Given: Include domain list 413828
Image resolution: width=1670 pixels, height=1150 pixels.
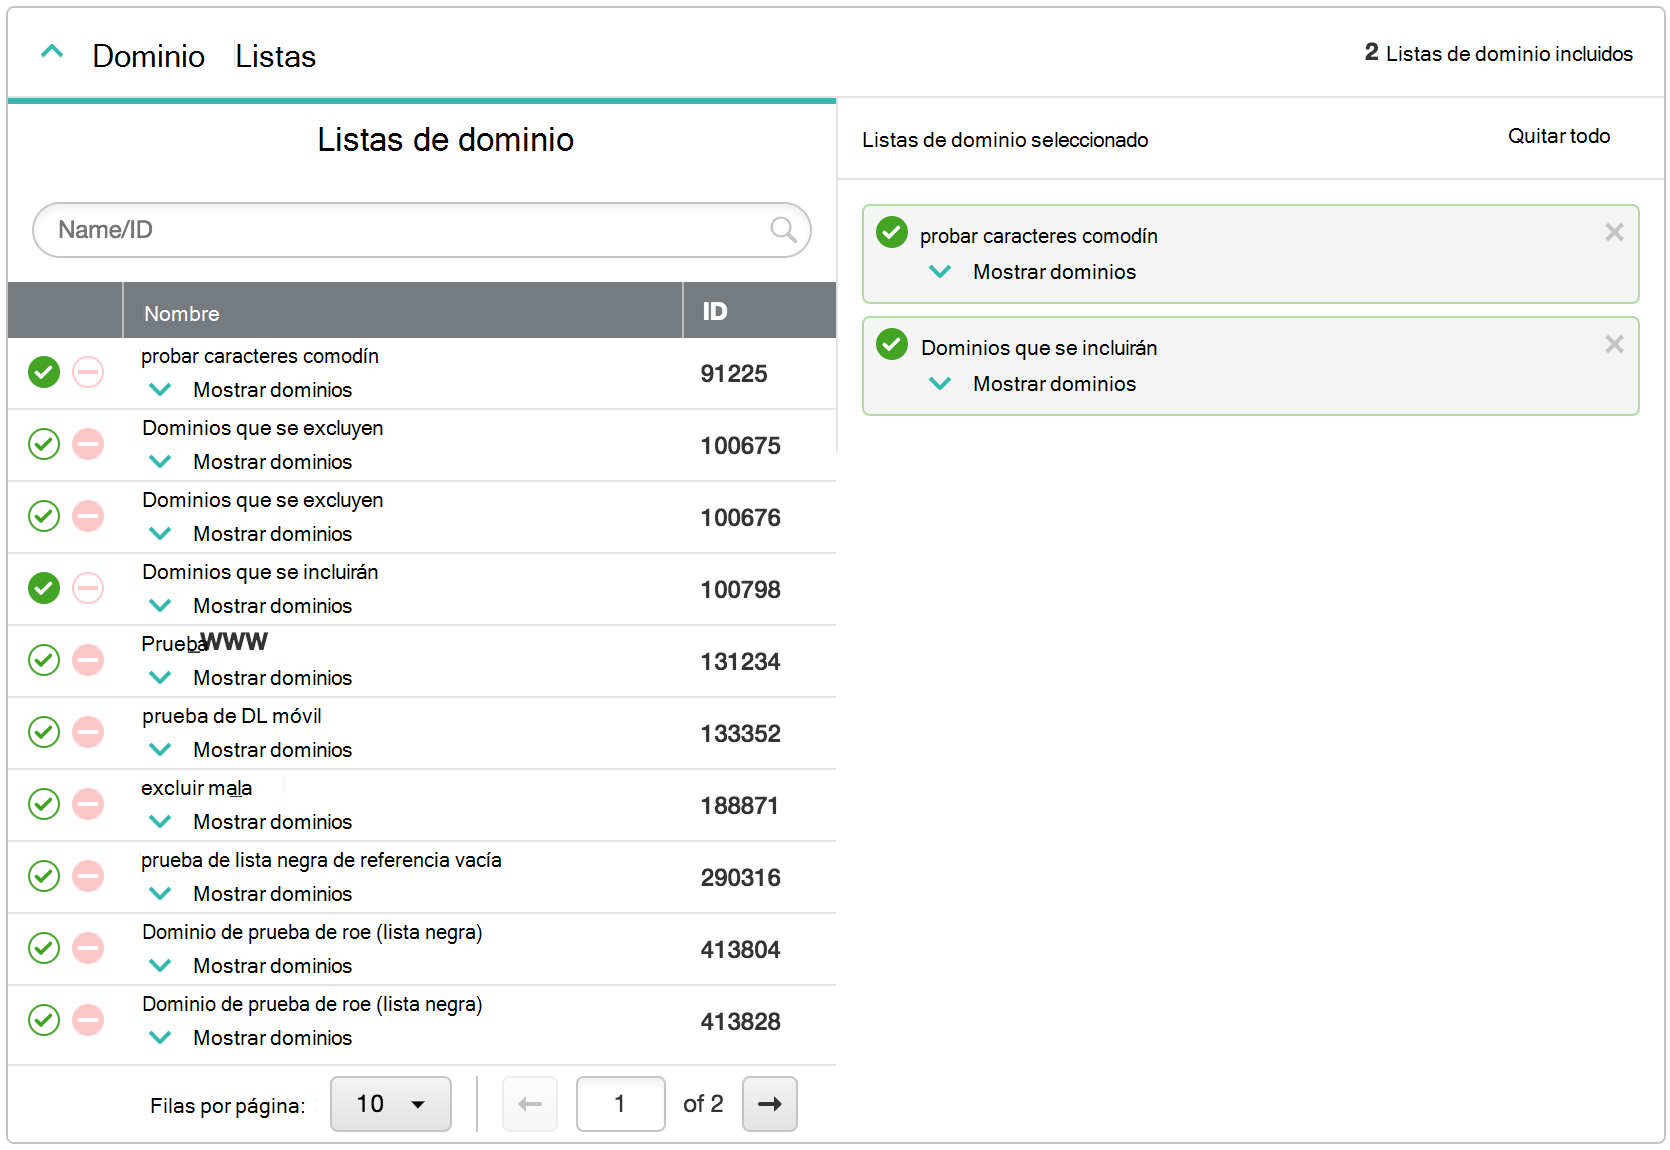Looking at the screenshot, I should [x=44, y=1020].
